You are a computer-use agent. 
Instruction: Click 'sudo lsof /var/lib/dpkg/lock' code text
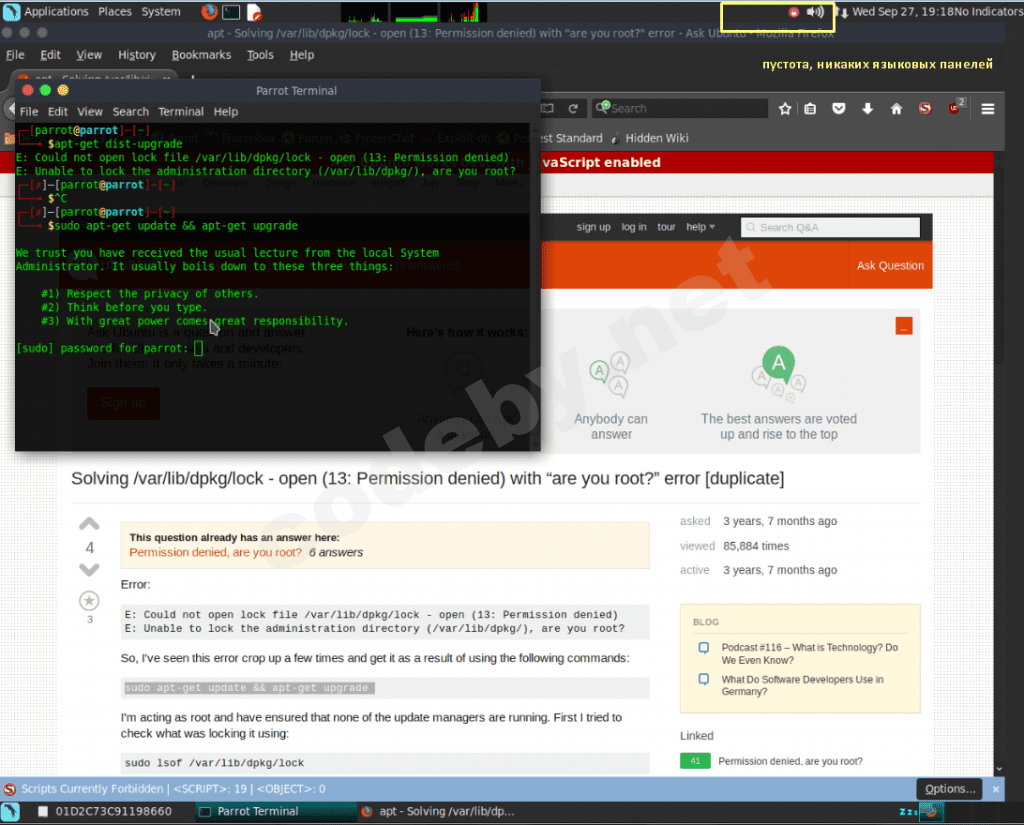(x=214, y=762)
